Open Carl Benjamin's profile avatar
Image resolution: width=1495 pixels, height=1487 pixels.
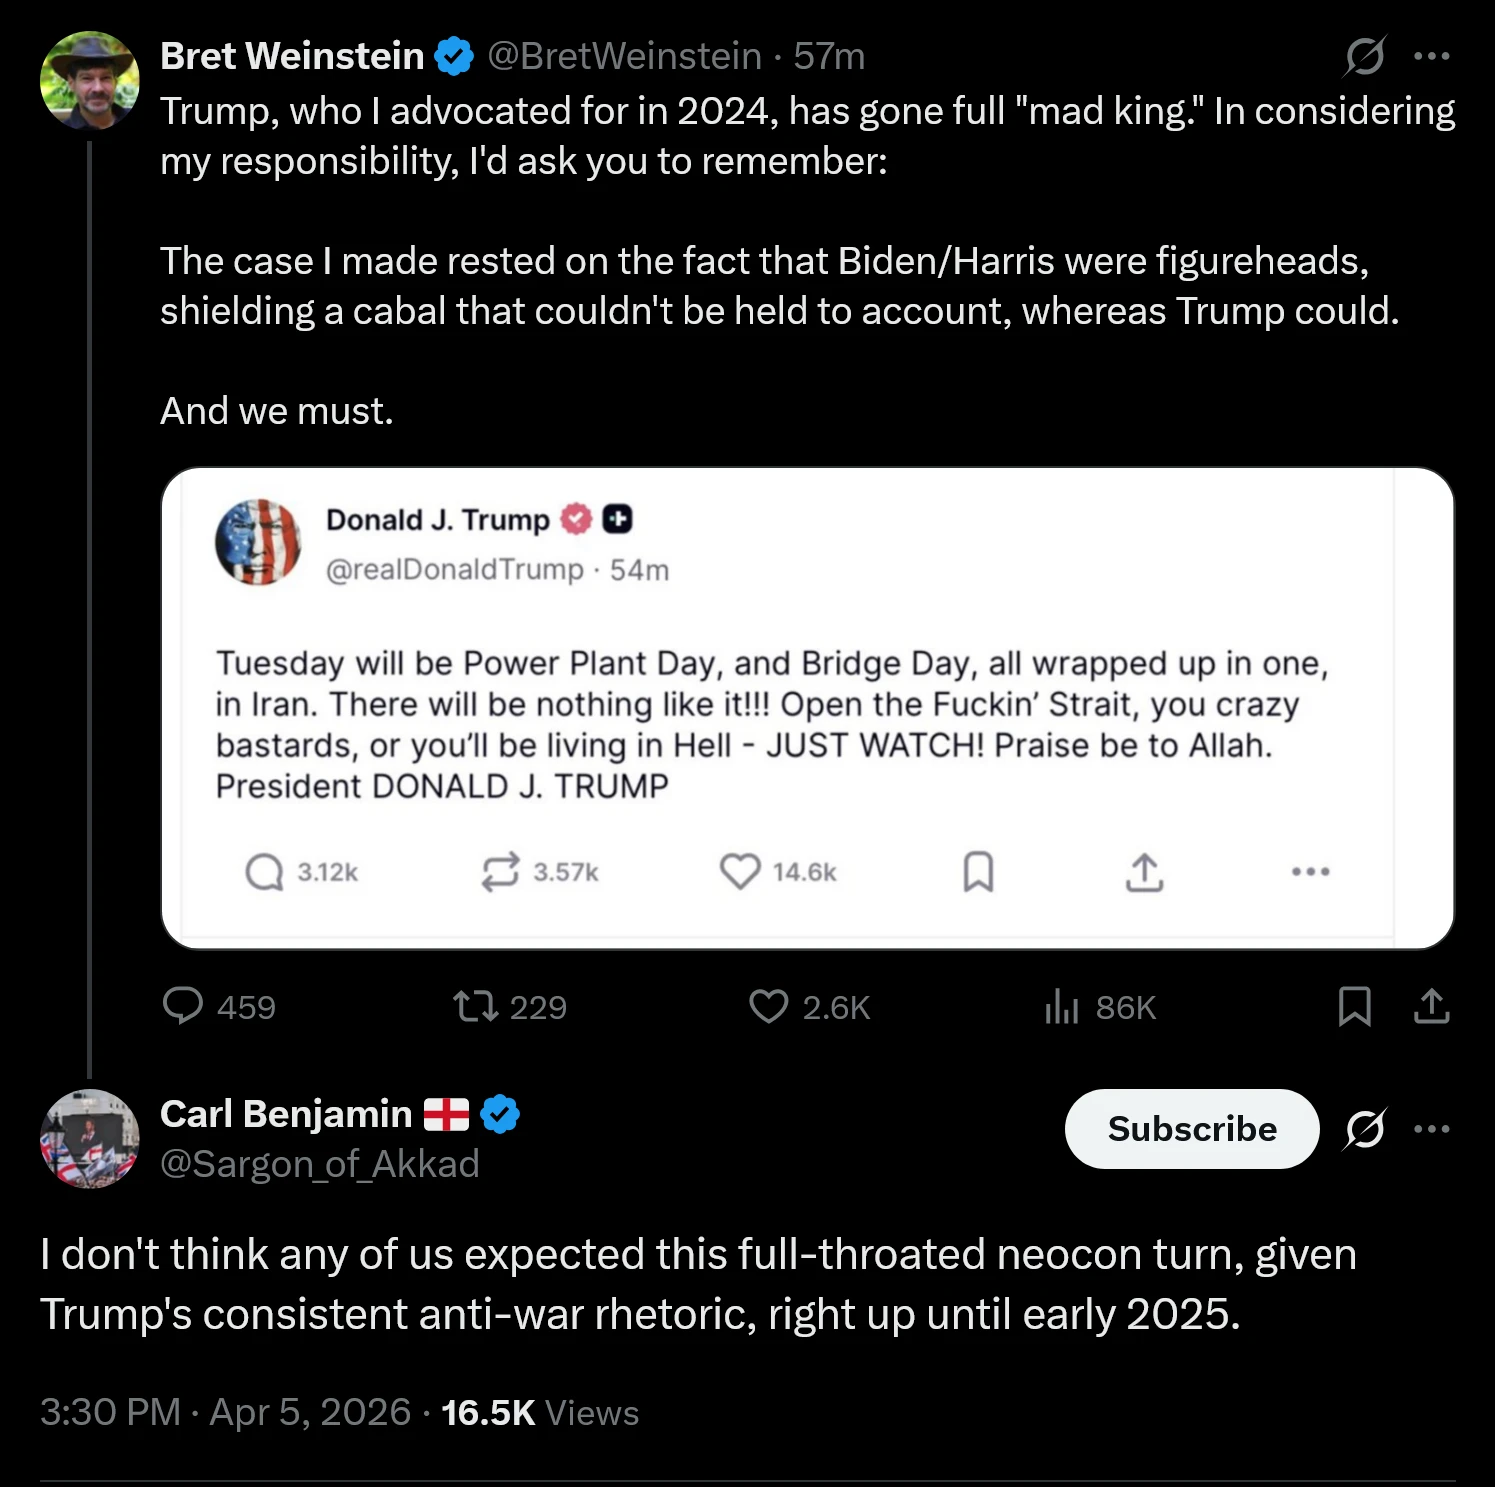point(89,1138)
